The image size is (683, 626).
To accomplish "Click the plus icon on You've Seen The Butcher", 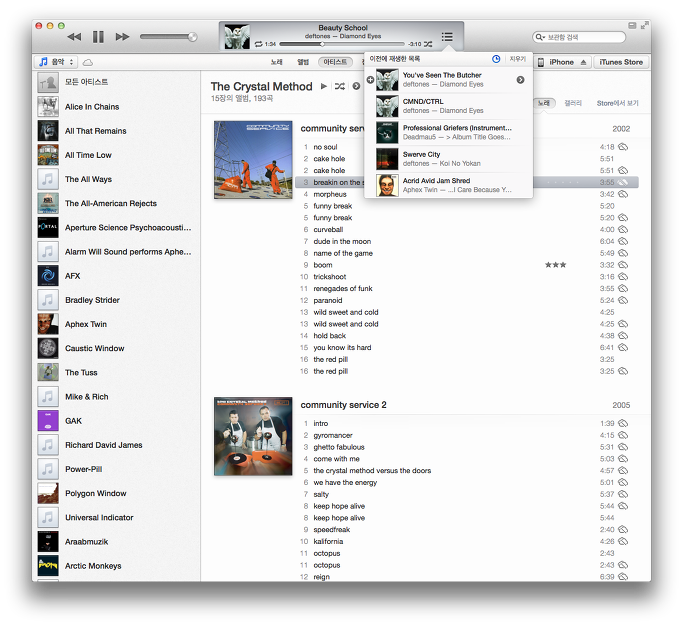I will click(x=370, y=80).
